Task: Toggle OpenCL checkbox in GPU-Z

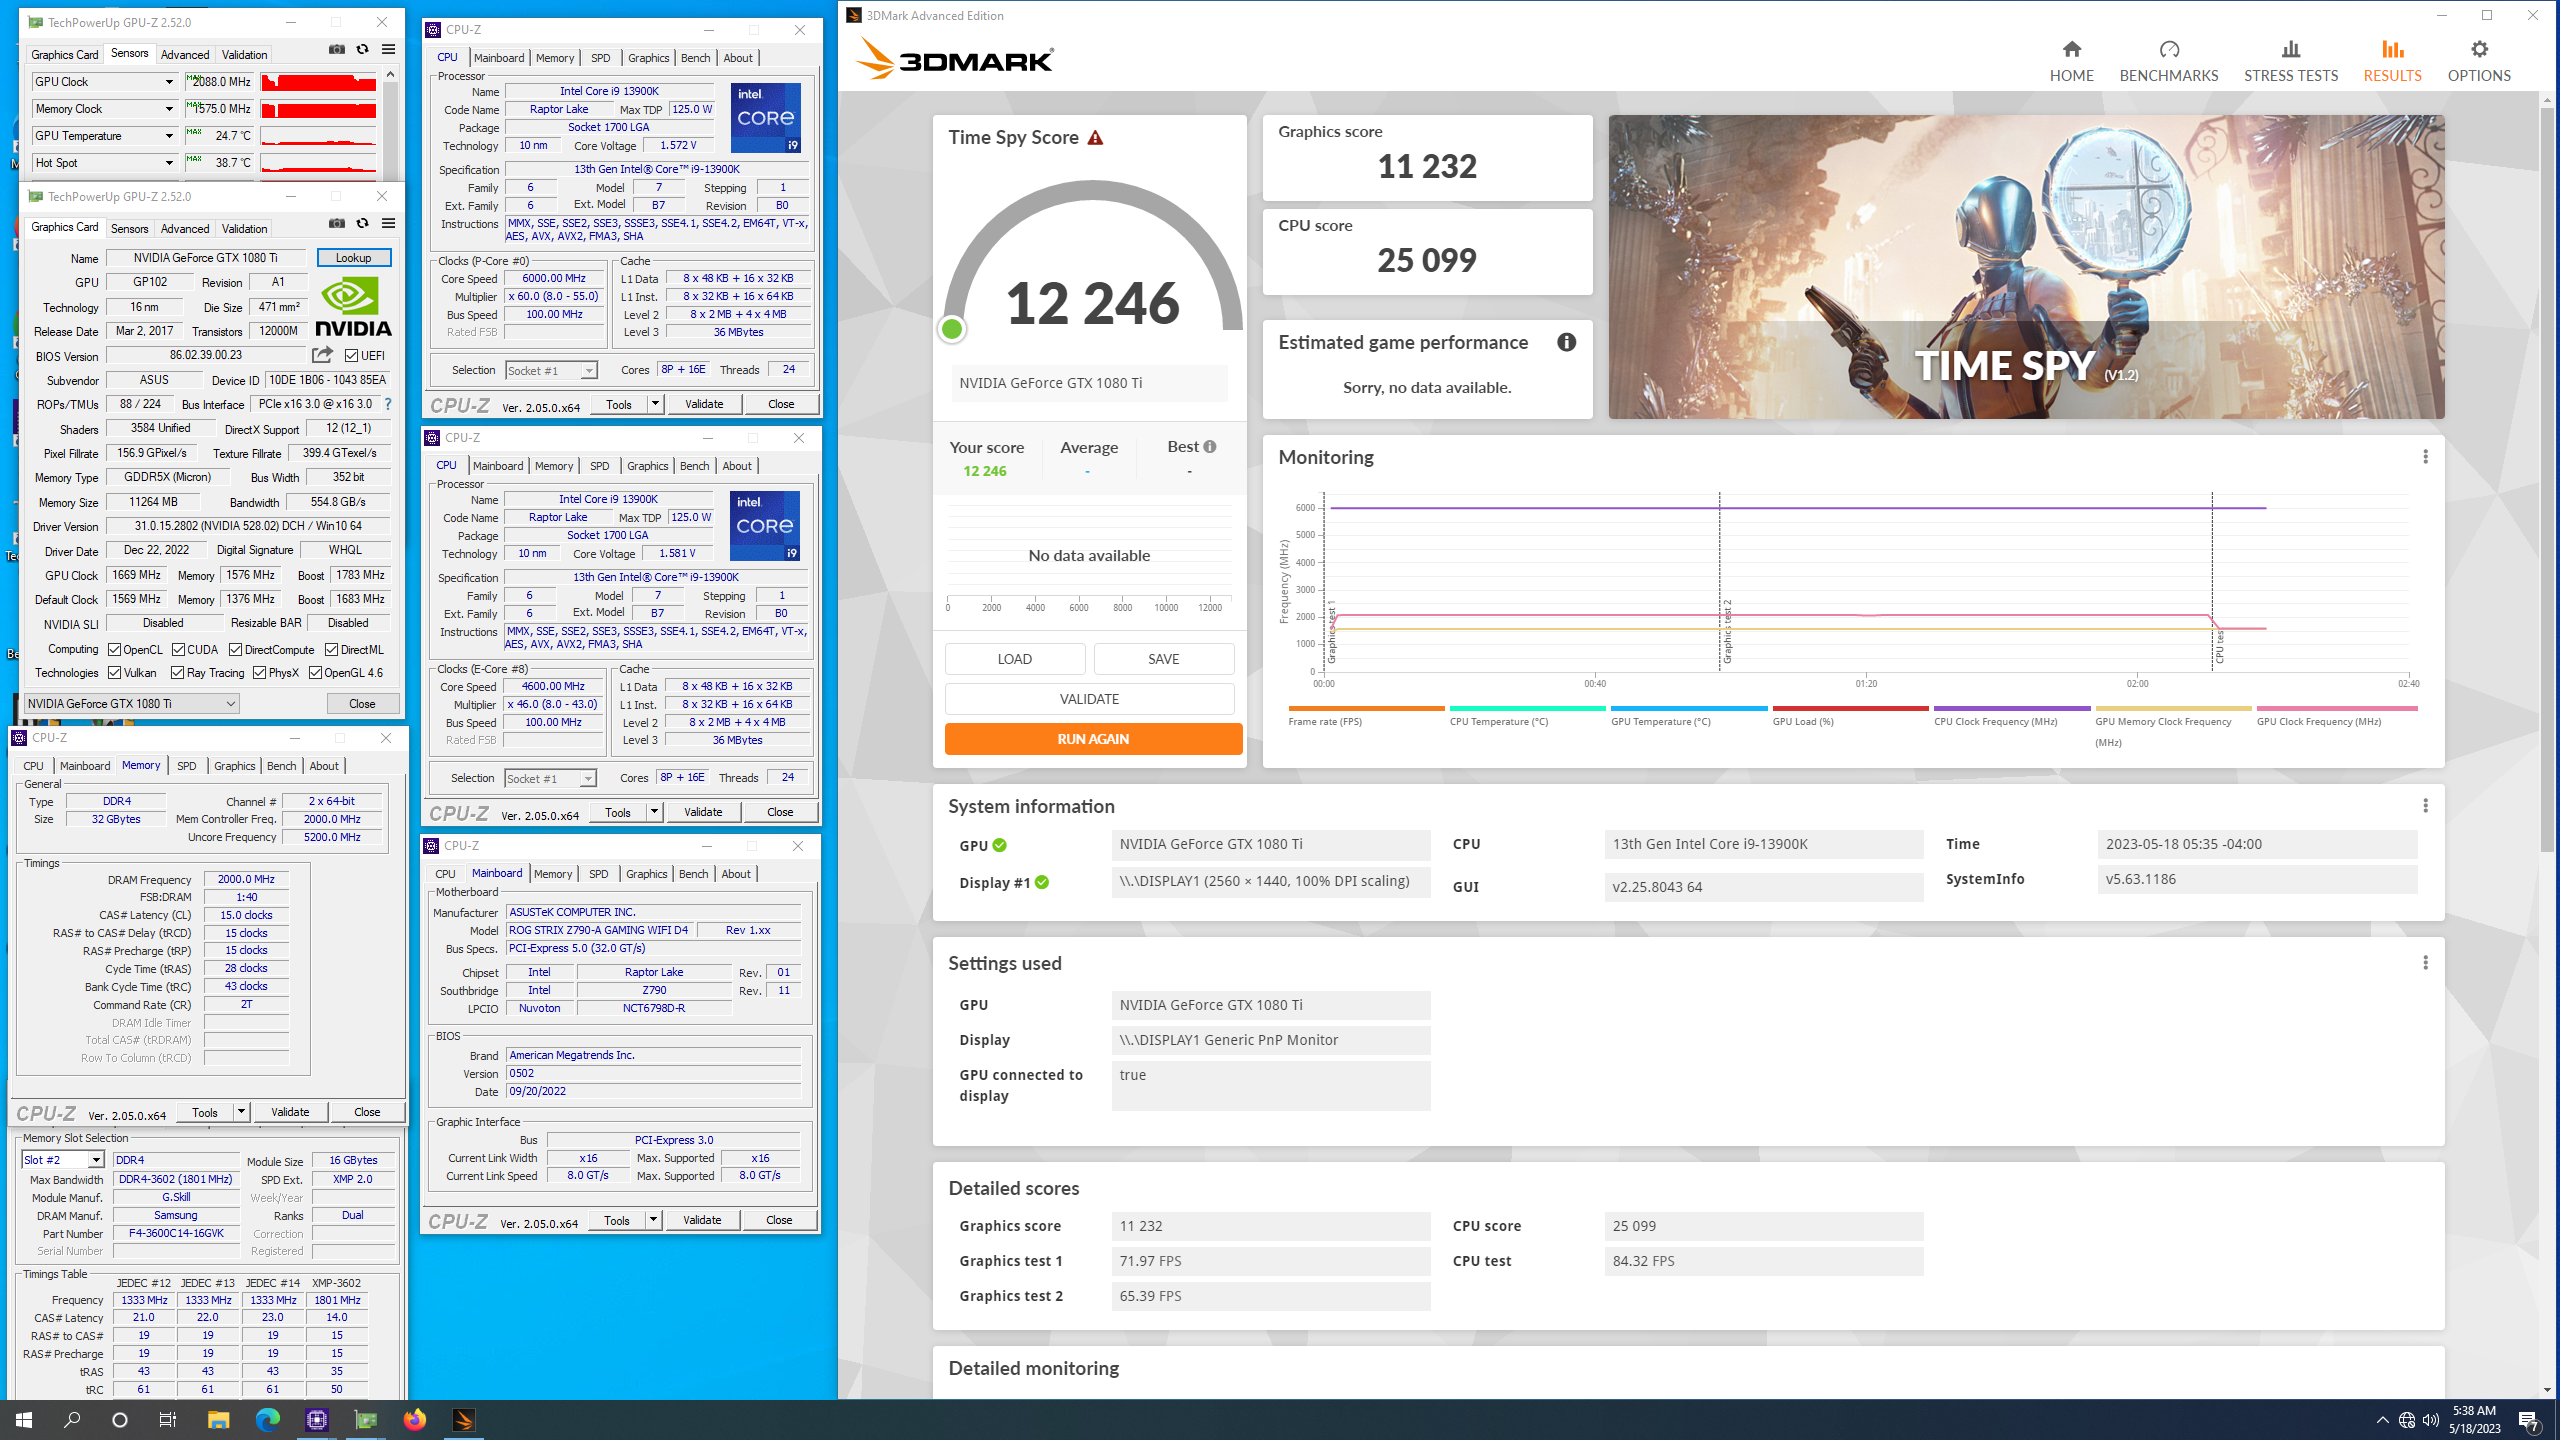Action: coord(115,650)
